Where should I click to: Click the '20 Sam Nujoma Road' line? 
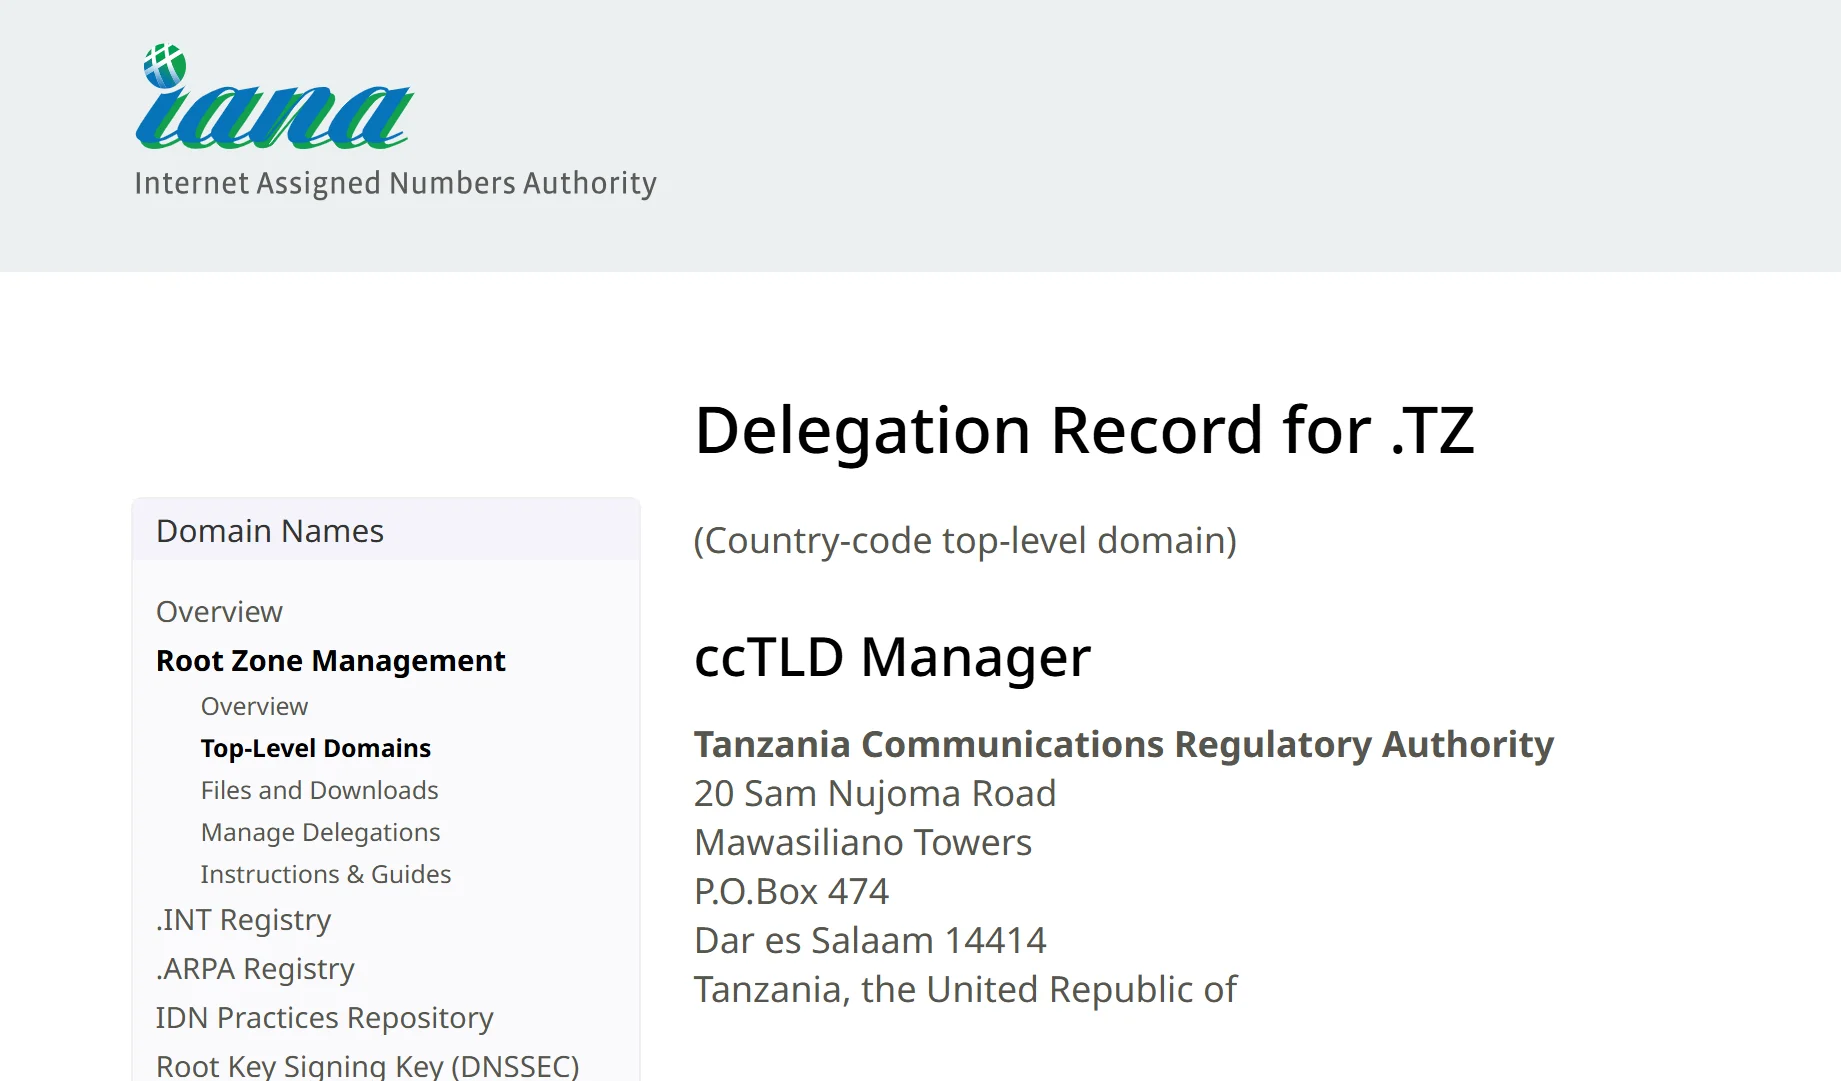tap(875, 794)
